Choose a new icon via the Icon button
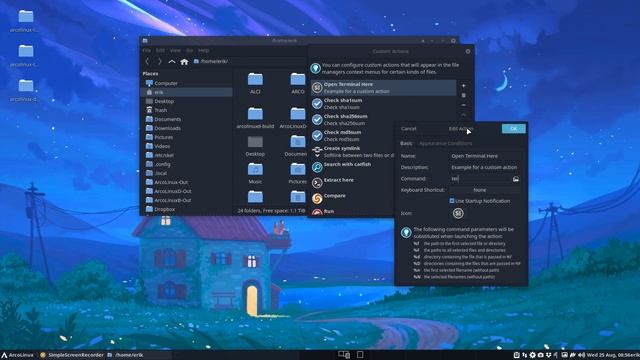Viewport: 640px width, 360px height. (458, 213)
